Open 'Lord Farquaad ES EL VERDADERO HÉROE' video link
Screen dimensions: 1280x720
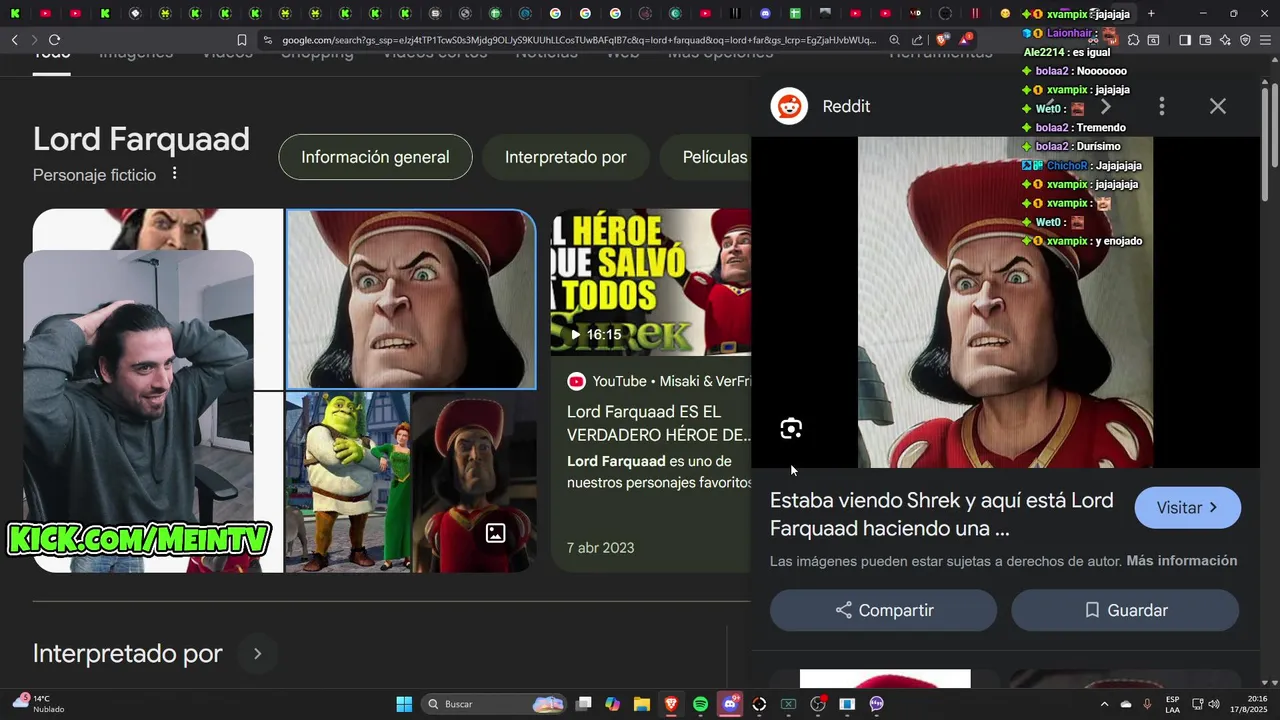[x=659, y=423]
